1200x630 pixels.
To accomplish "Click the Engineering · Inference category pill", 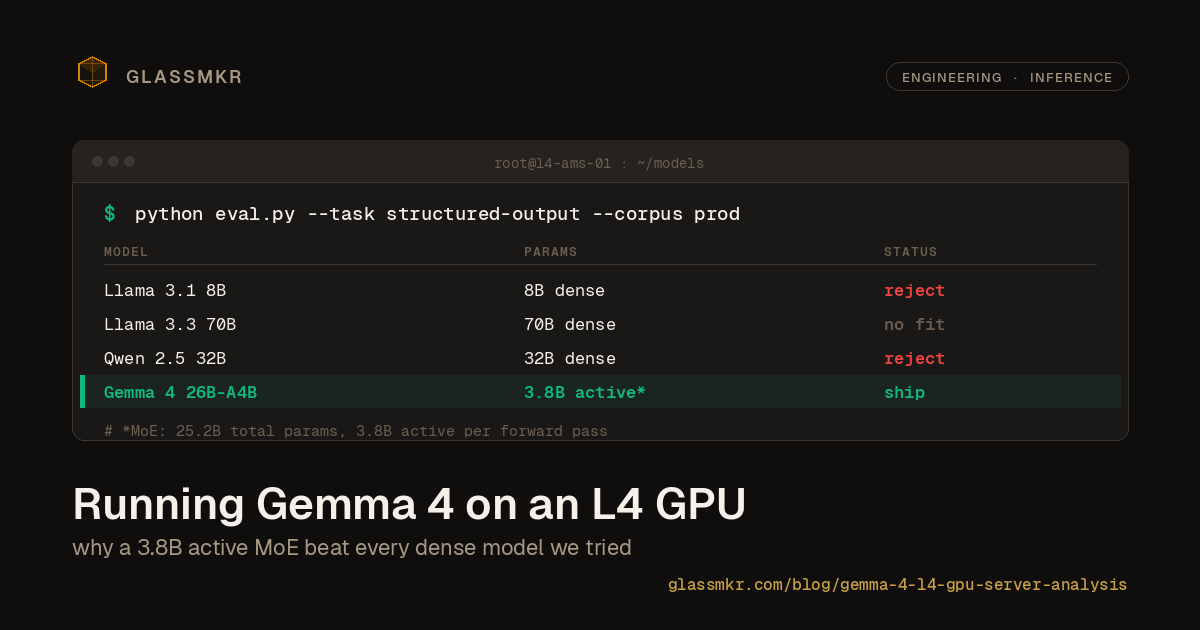I will [x=1007, y=77].
